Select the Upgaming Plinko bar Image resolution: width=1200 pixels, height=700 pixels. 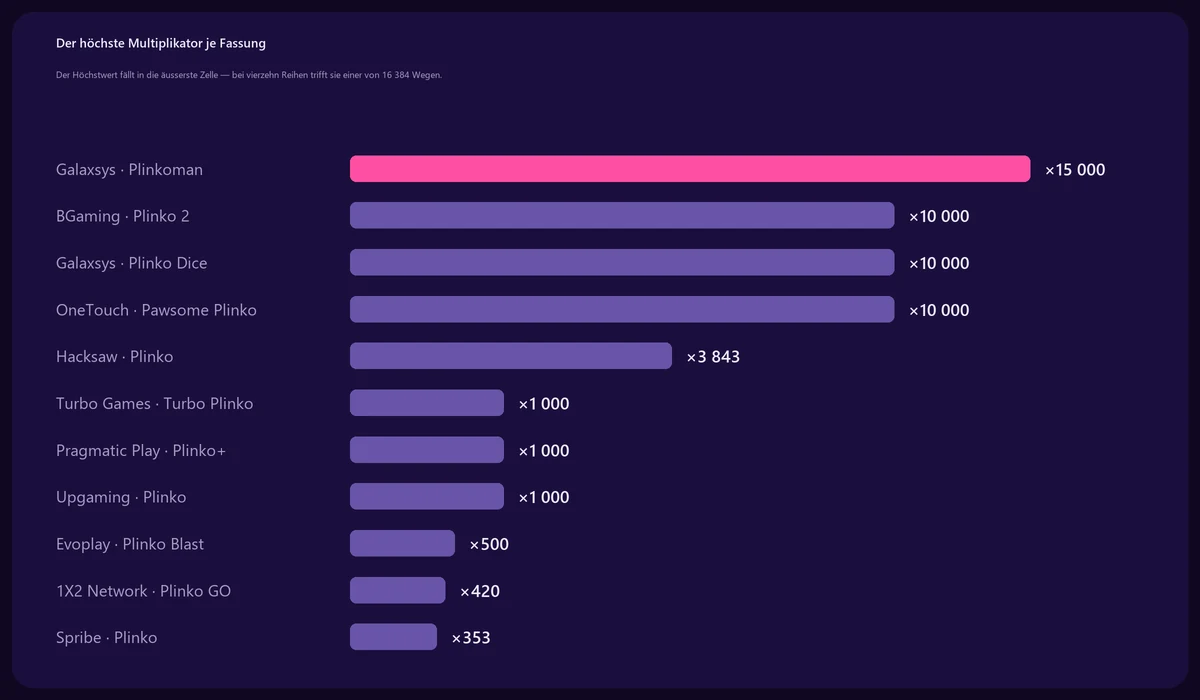pos(427,497)
